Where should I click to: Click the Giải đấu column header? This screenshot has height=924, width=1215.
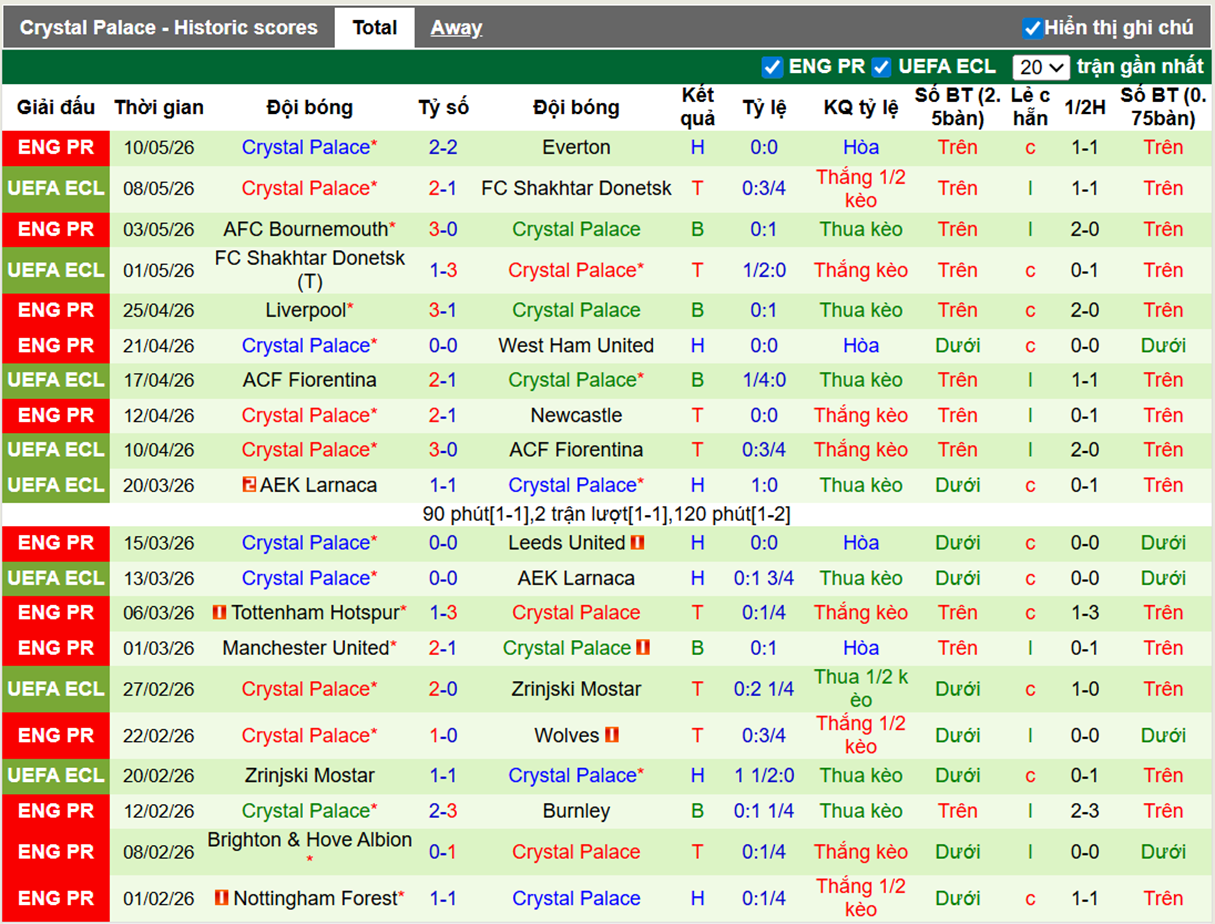56,107
